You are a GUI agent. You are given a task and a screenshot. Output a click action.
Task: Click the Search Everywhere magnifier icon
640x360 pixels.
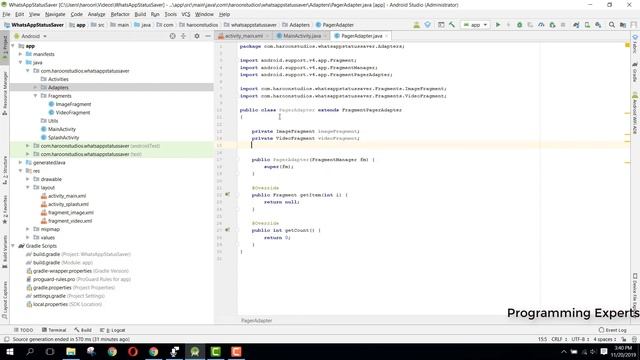coord(612,25)
